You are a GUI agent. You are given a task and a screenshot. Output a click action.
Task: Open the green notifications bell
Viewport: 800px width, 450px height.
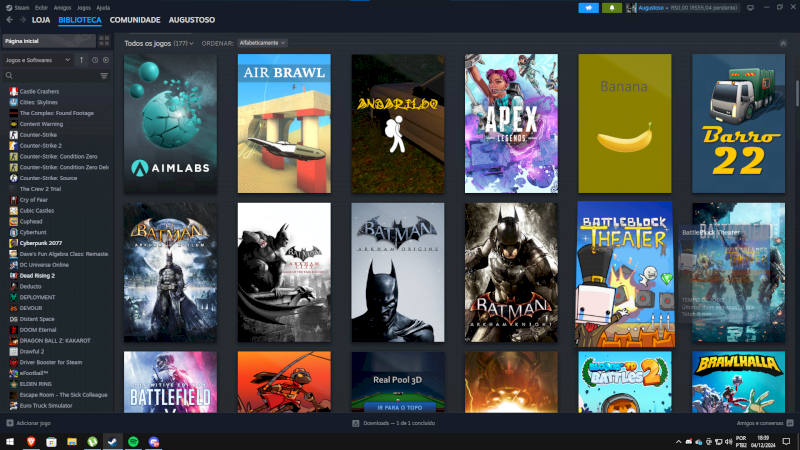tap(612, 8)
